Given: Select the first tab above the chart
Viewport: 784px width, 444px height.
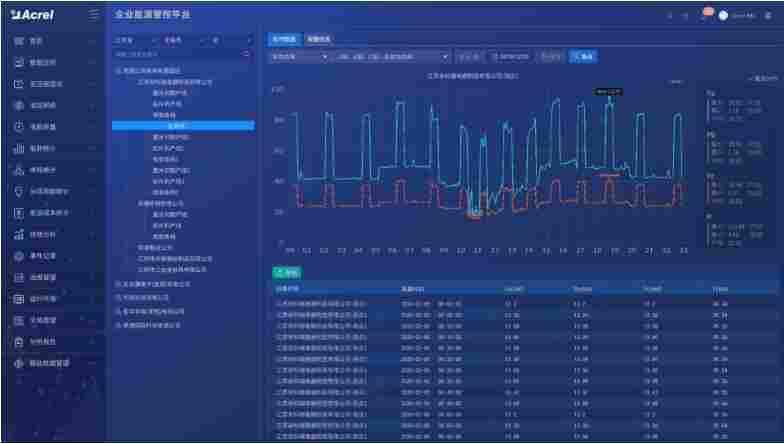Looking at the screenshot, I should (x=285, y=39).
